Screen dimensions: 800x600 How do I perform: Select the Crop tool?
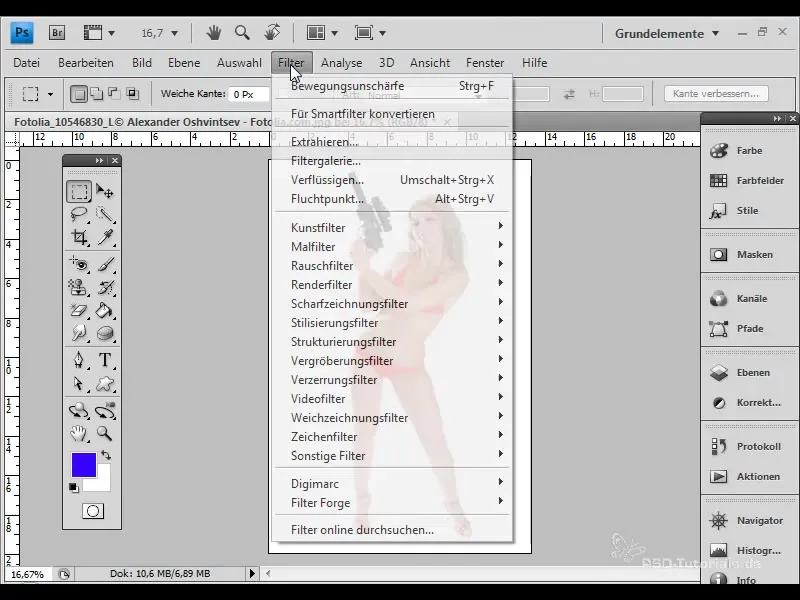(x=79, y=237)
